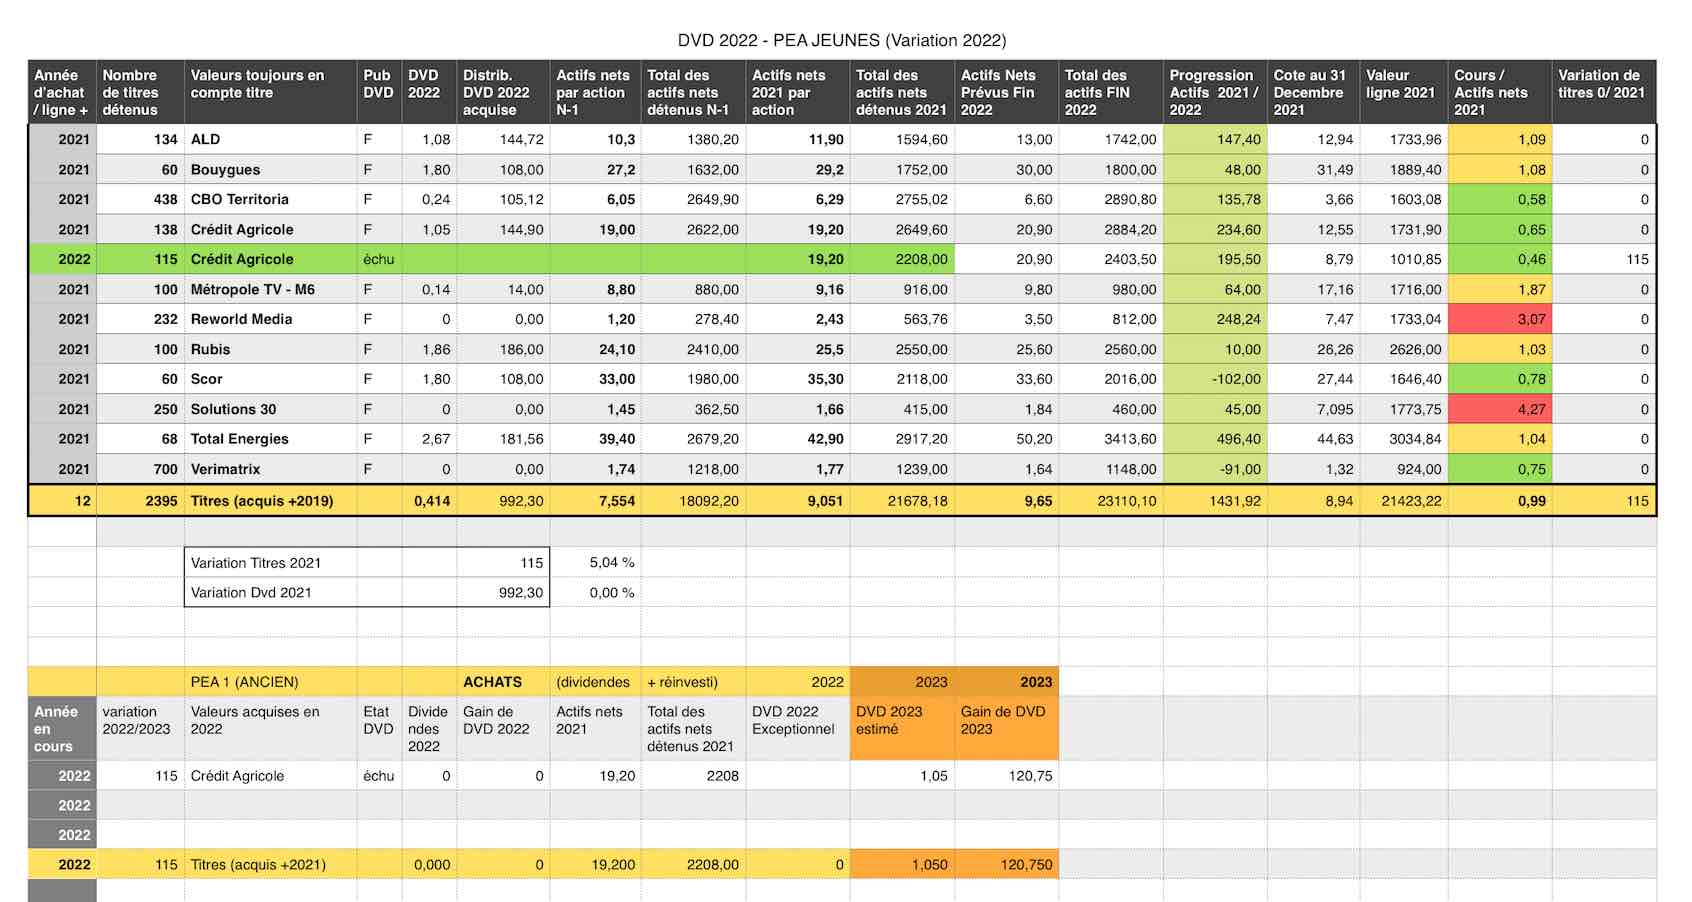Select the 'Distrib. DVD 2022 acquise' header

[503, 92]
